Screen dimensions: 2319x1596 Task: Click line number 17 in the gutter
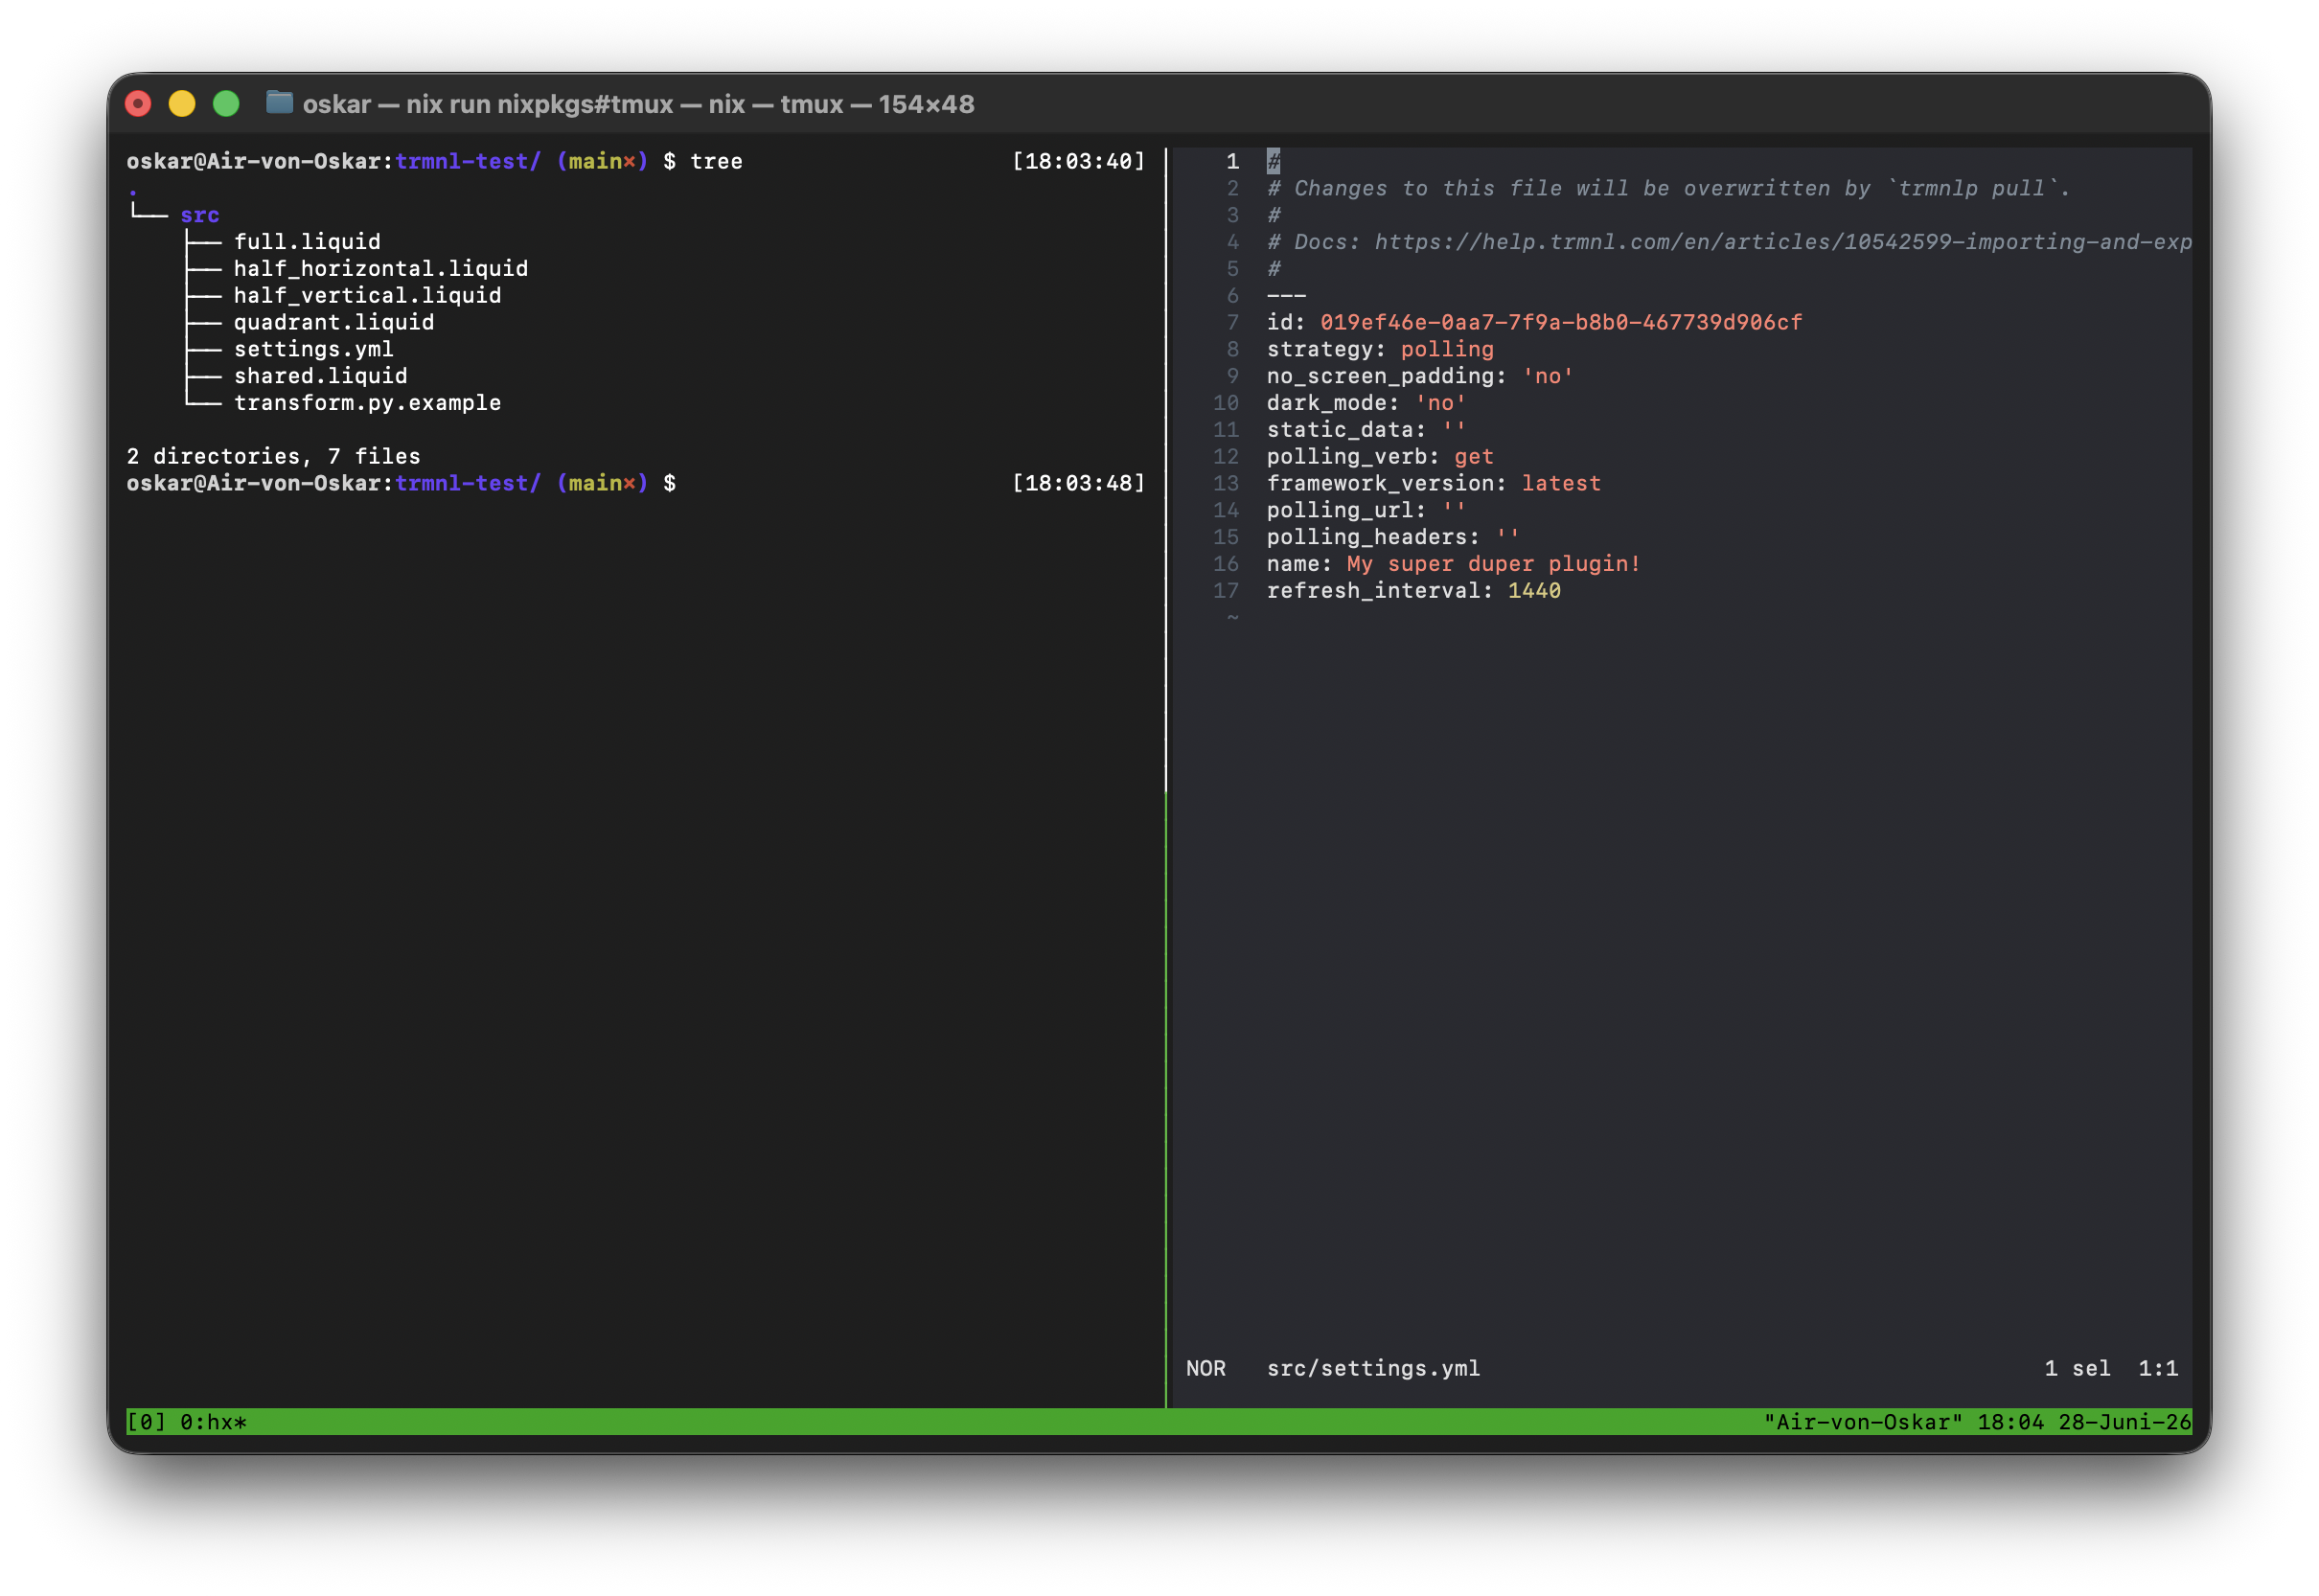pos(1226,591)
